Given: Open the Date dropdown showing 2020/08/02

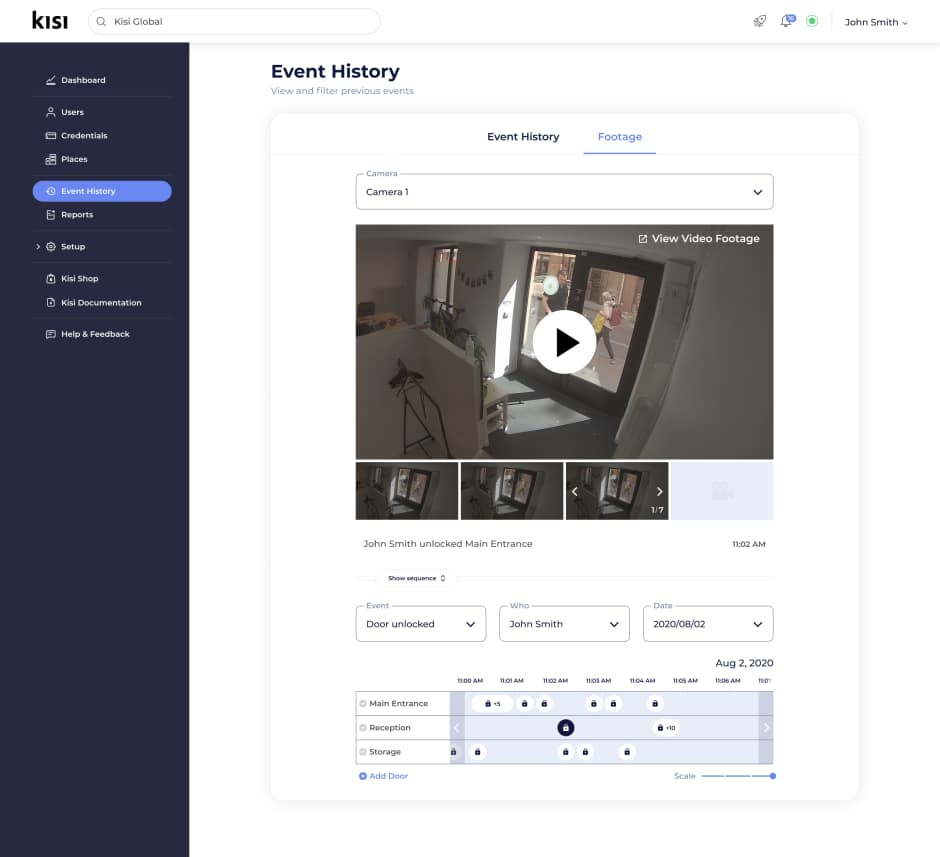Looking at the screenshot, I should pyautogui.click(x=708, y=624).
